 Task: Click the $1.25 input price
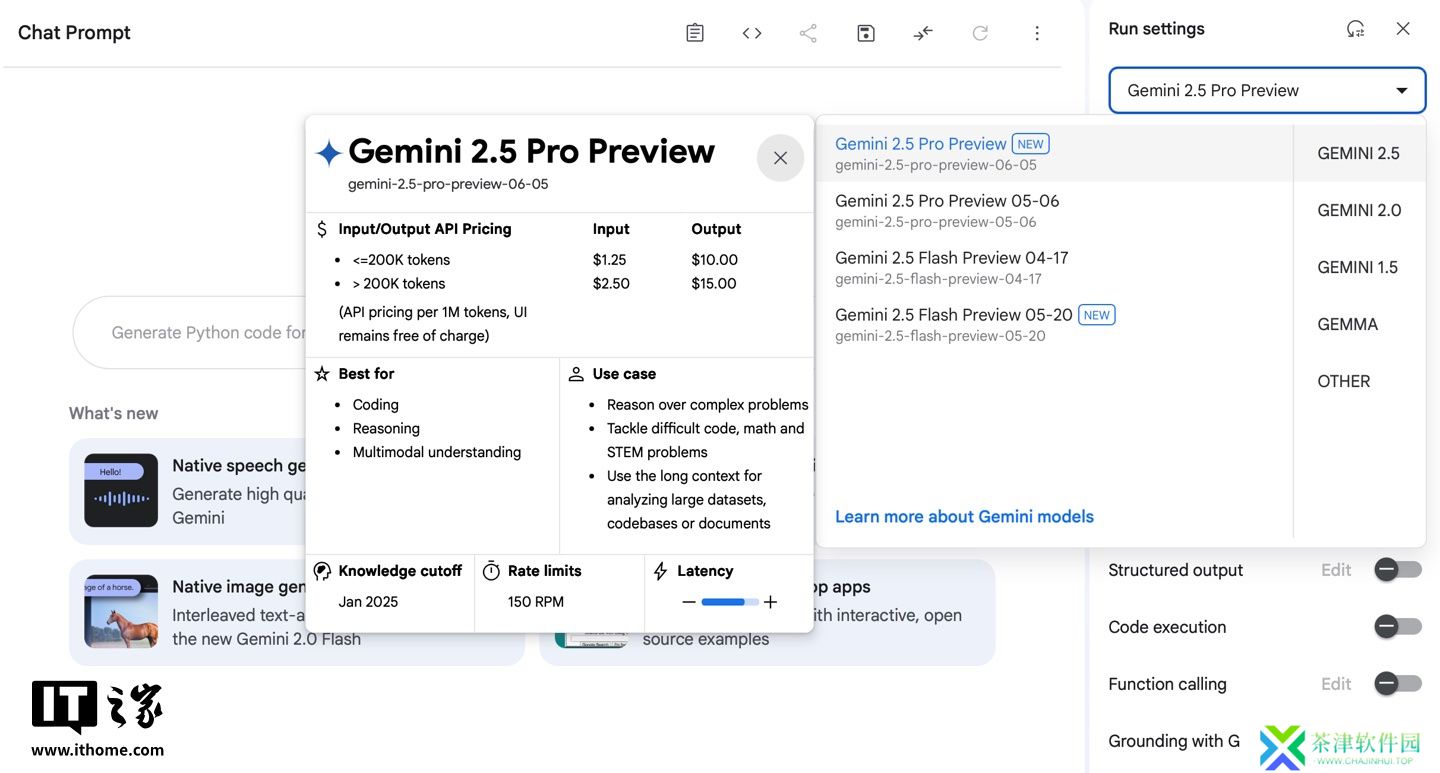(x=610, y=260)
